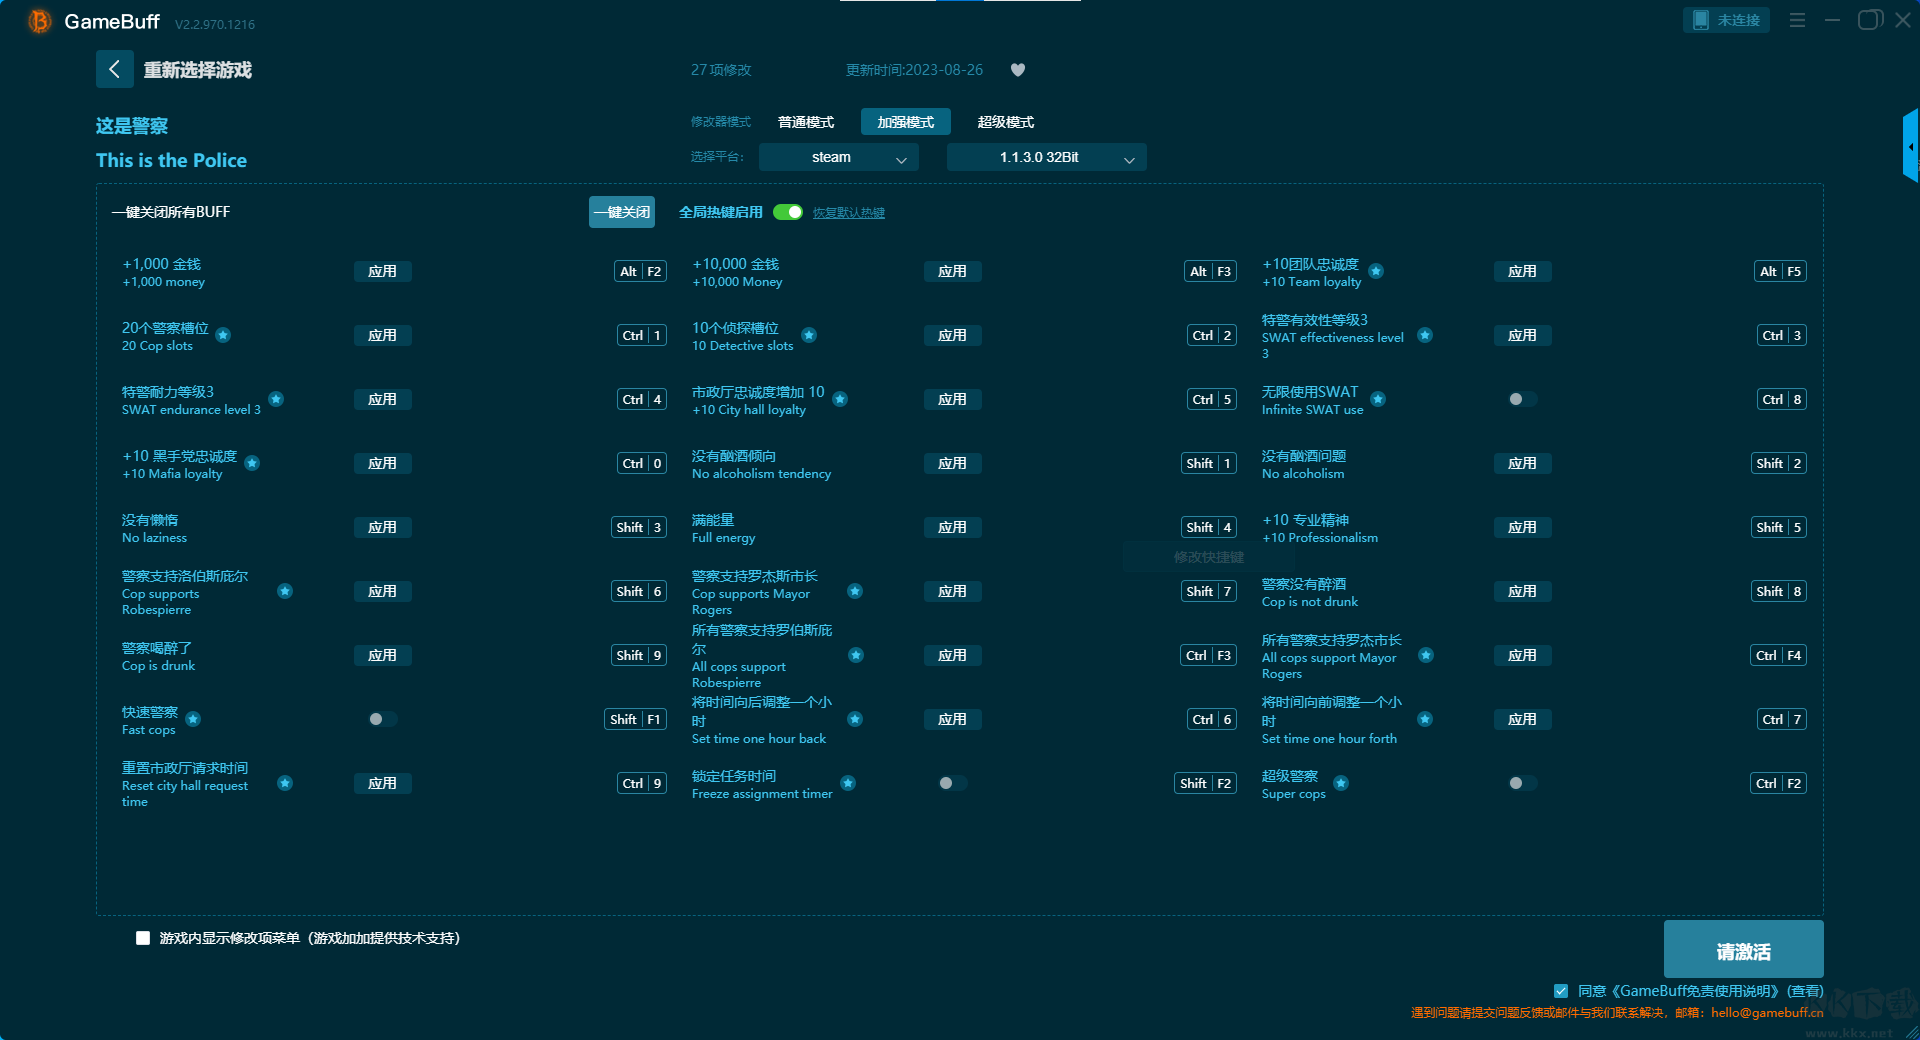Screen dimensions: 1920x1040
Task: Enable the Fast cops toggle
Action: point(382,719)
